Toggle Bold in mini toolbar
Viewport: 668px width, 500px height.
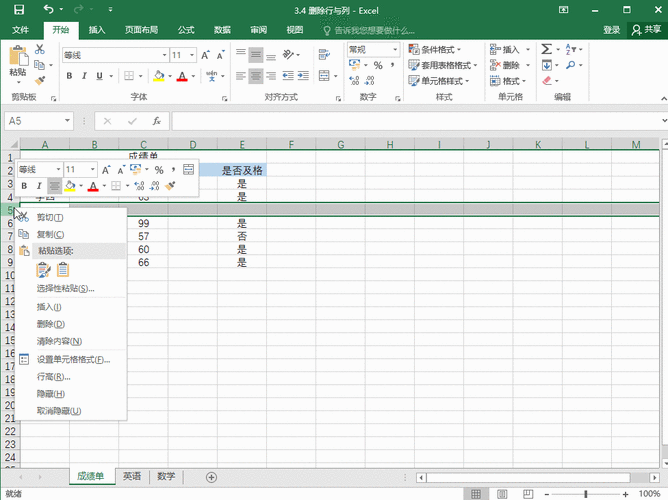24,186
